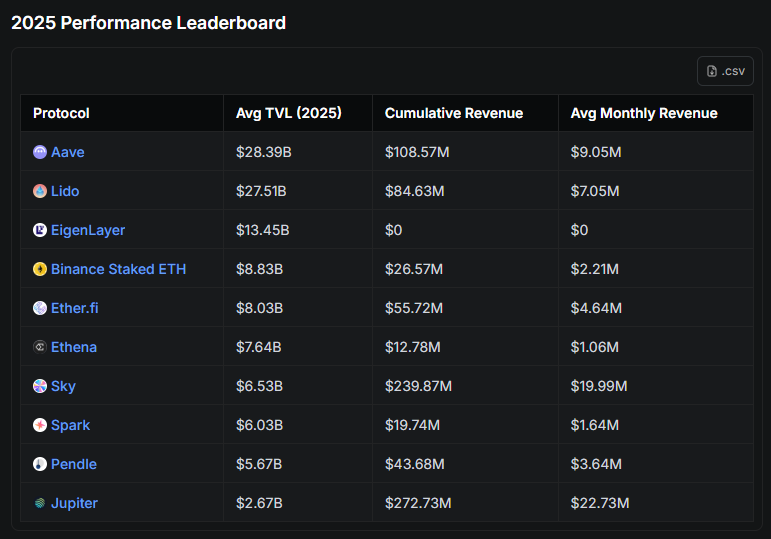Open the Sky protocol link

(x=63, y=387)
